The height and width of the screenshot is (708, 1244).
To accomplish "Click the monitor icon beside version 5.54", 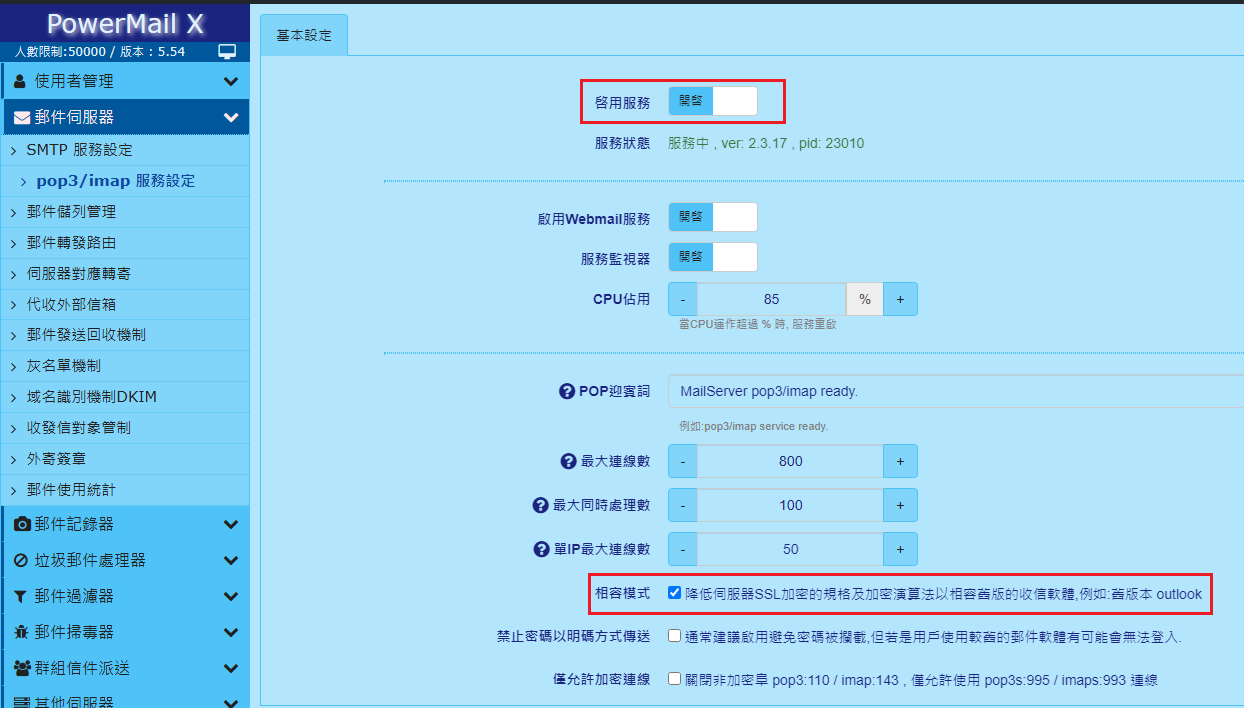I will 227,51.
